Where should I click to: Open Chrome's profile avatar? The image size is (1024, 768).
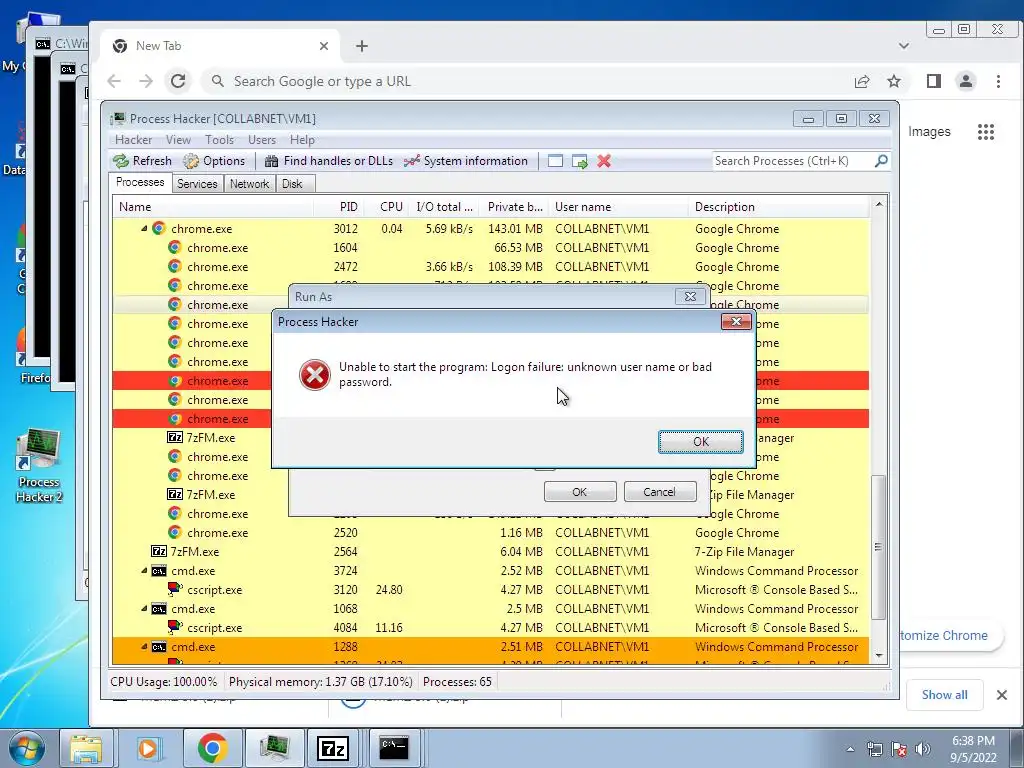966,81
